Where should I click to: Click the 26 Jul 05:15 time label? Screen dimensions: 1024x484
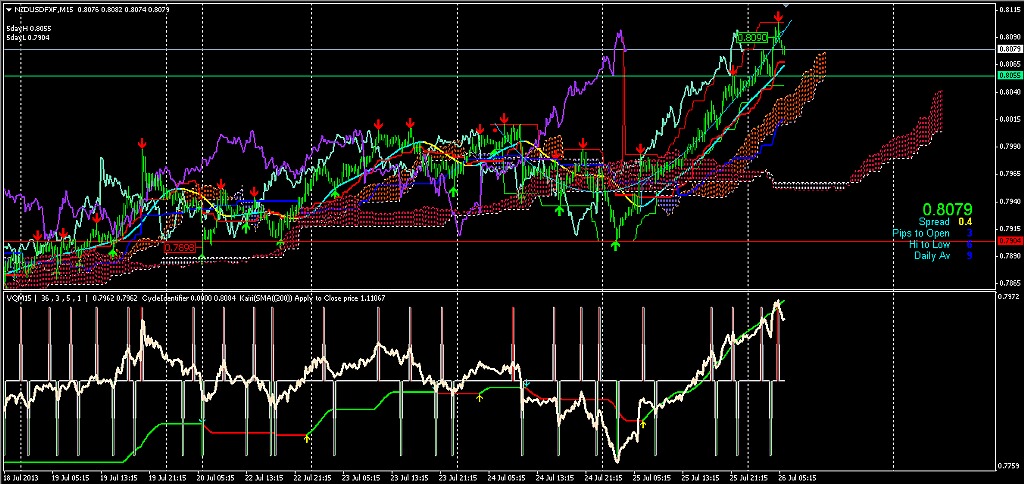point(795,477)
